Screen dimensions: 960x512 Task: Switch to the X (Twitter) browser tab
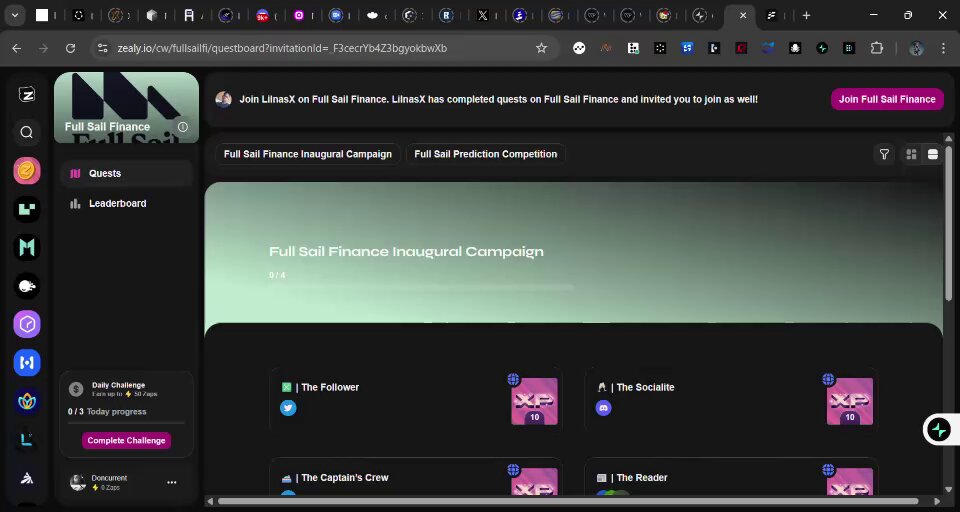coord(483,16)
